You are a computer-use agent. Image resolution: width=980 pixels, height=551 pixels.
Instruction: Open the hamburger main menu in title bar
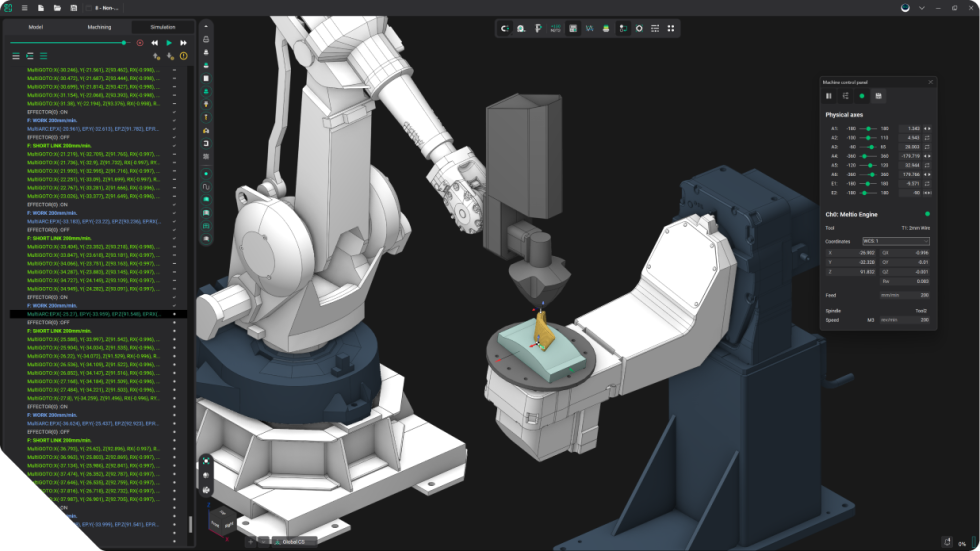pos(24,8)
